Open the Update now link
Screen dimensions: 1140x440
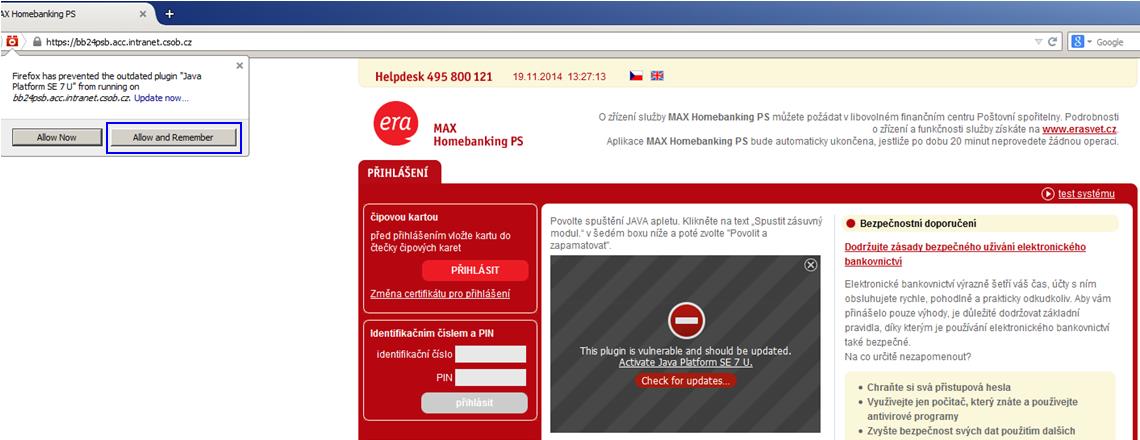pos(161,97)
